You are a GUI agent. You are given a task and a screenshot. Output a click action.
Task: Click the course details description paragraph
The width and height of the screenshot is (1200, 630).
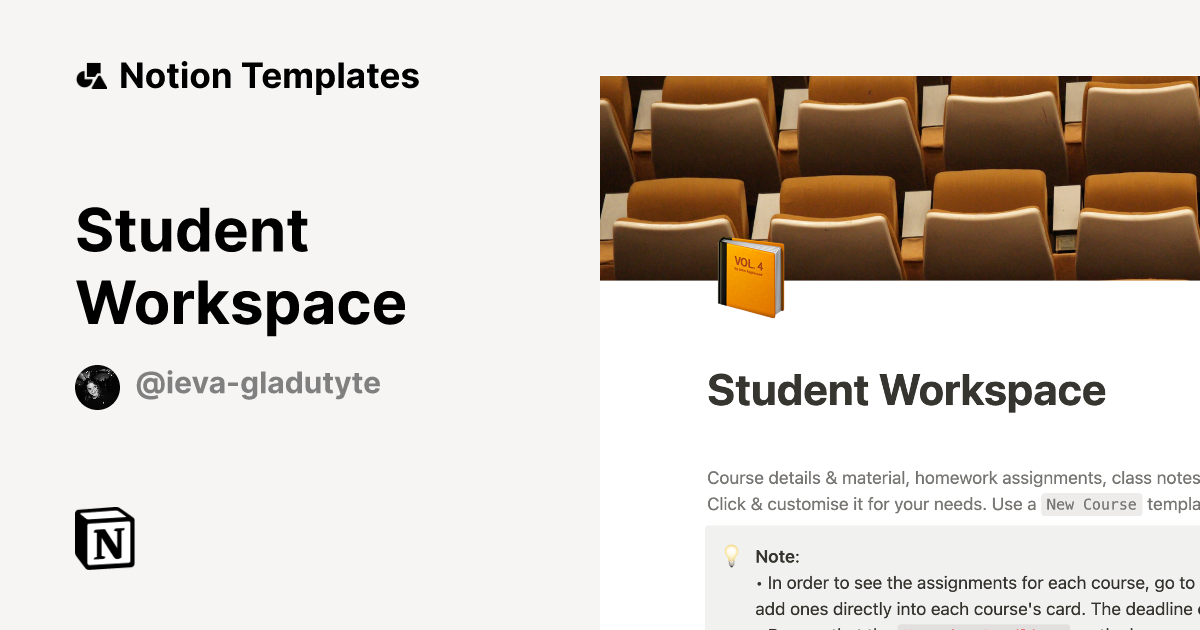(x=950, y=478)
